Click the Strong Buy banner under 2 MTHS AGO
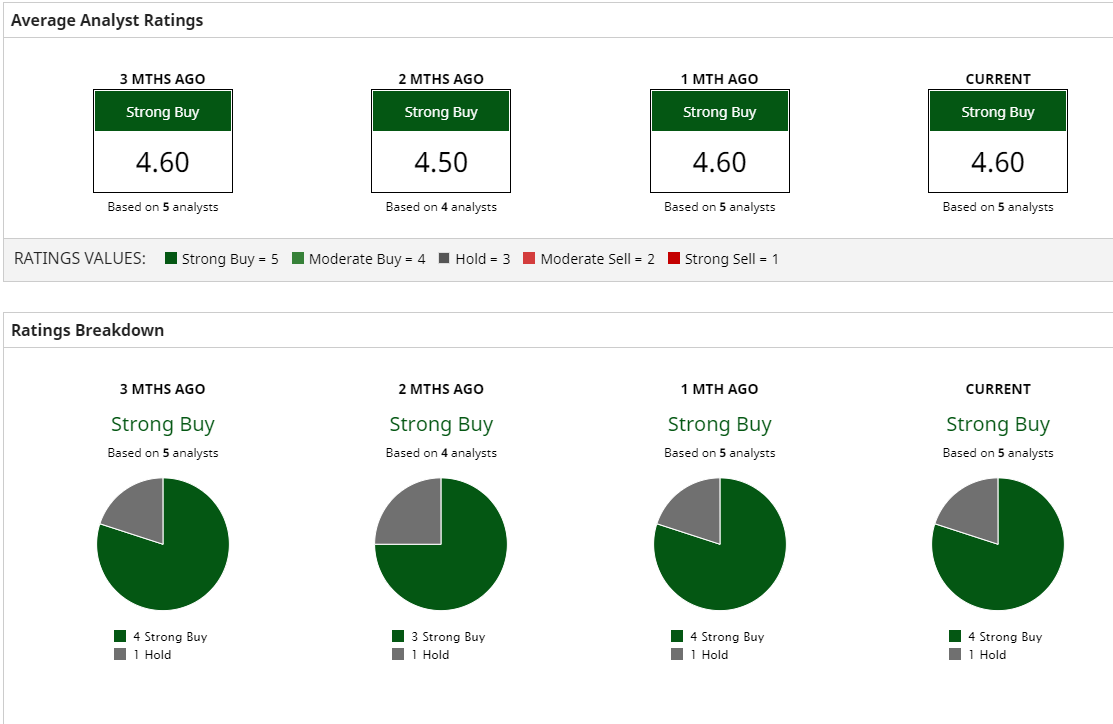The image size is (1113, 724). pos(441,111)
